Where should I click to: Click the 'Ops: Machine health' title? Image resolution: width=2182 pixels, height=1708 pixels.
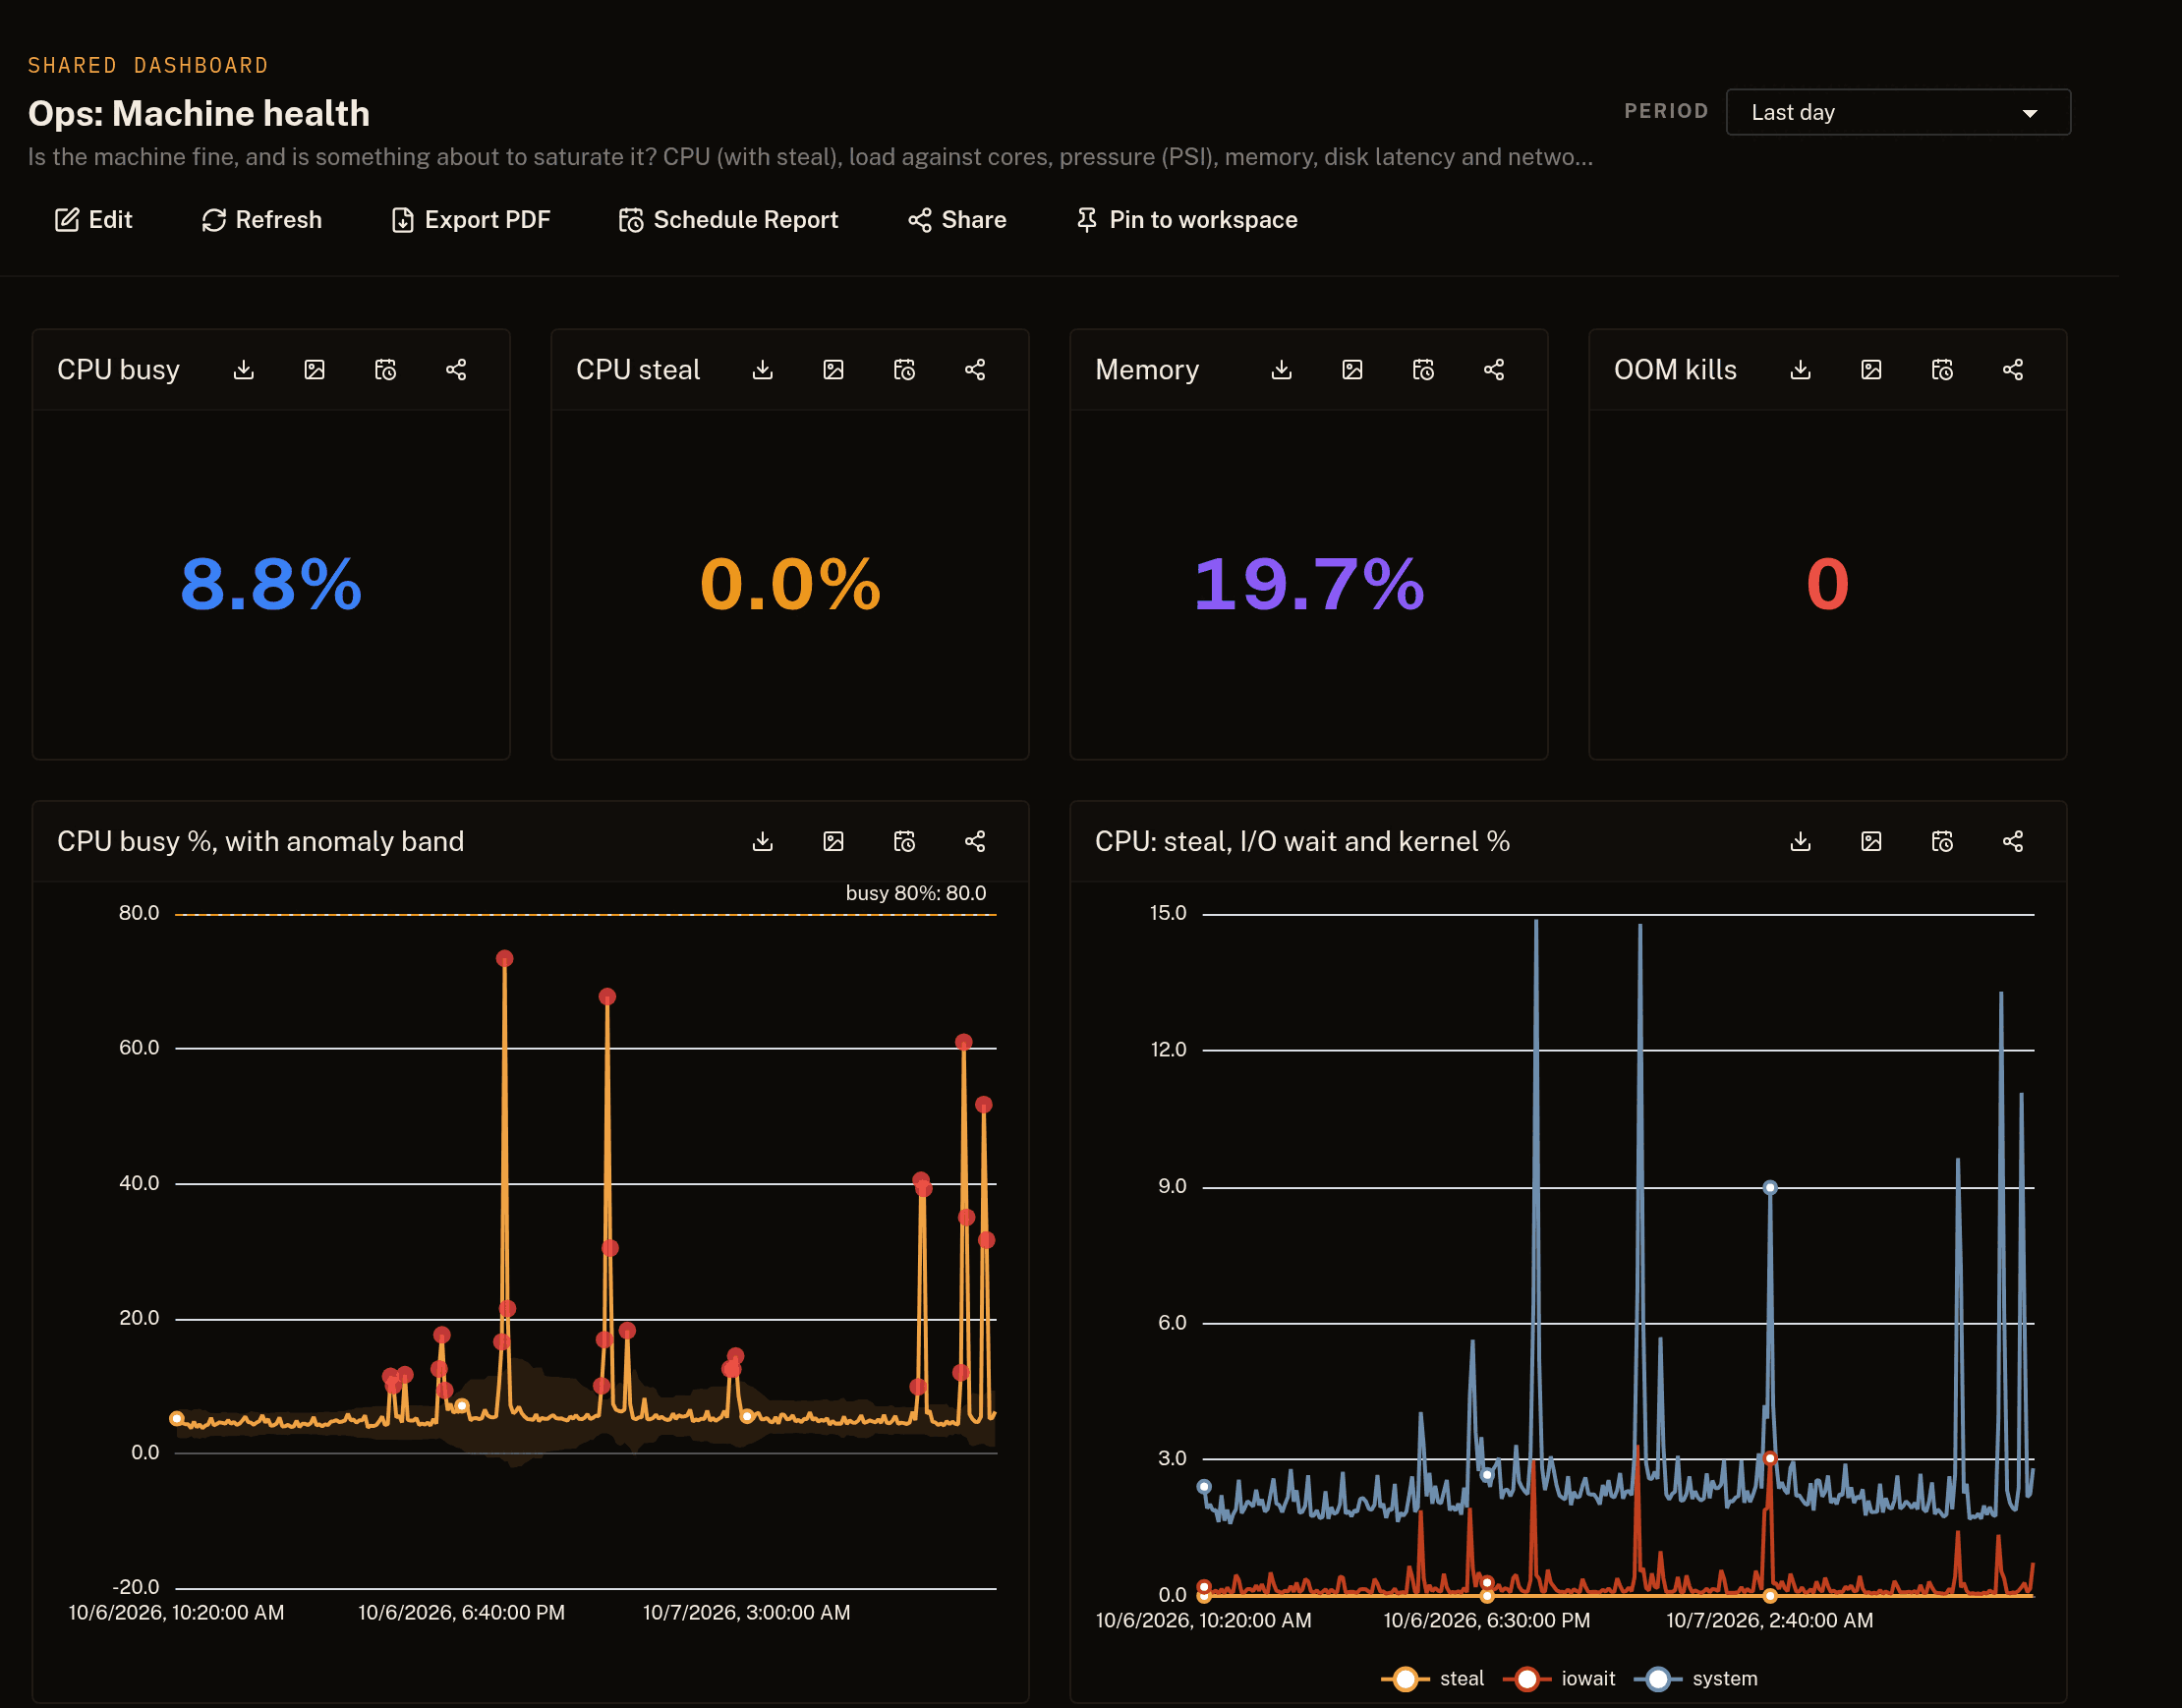pyautogui.click(x=199, y=114)
